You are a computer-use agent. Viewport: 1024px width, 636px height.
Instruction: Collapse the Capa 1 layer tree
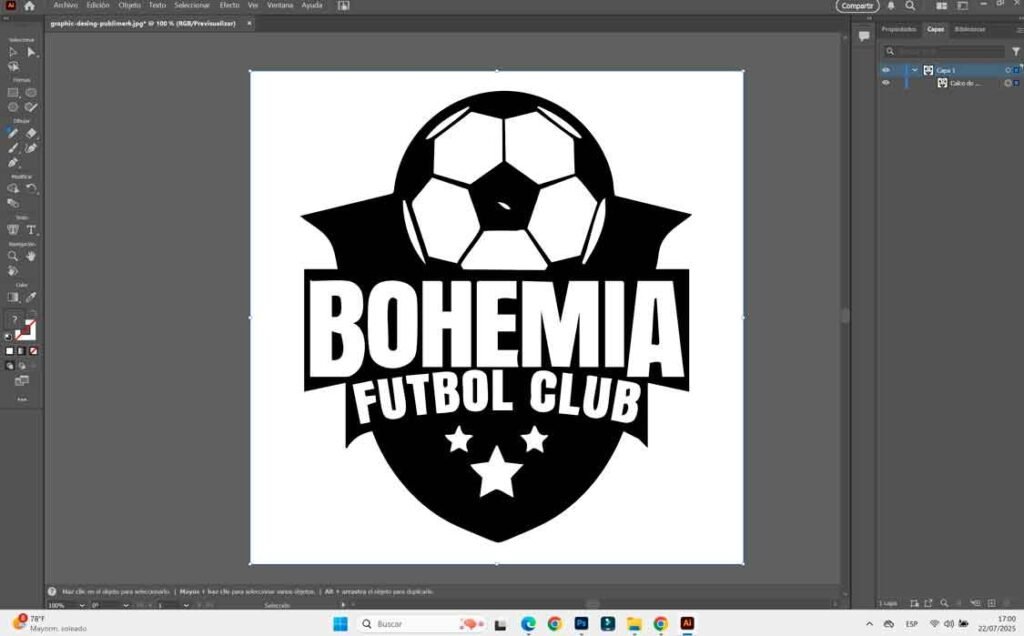click(x=914, y=70)
